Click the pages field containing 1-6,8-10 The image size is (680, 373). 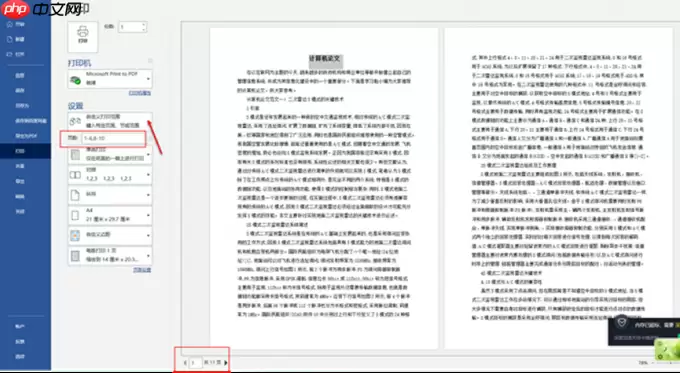click(113, 138)
